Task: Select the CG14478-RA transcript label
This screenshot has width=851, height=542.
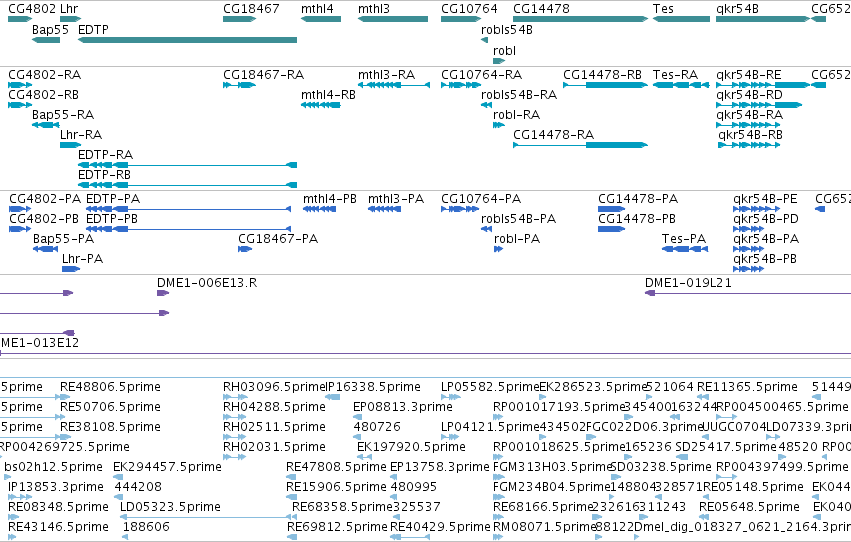Action: click(554, 135)
